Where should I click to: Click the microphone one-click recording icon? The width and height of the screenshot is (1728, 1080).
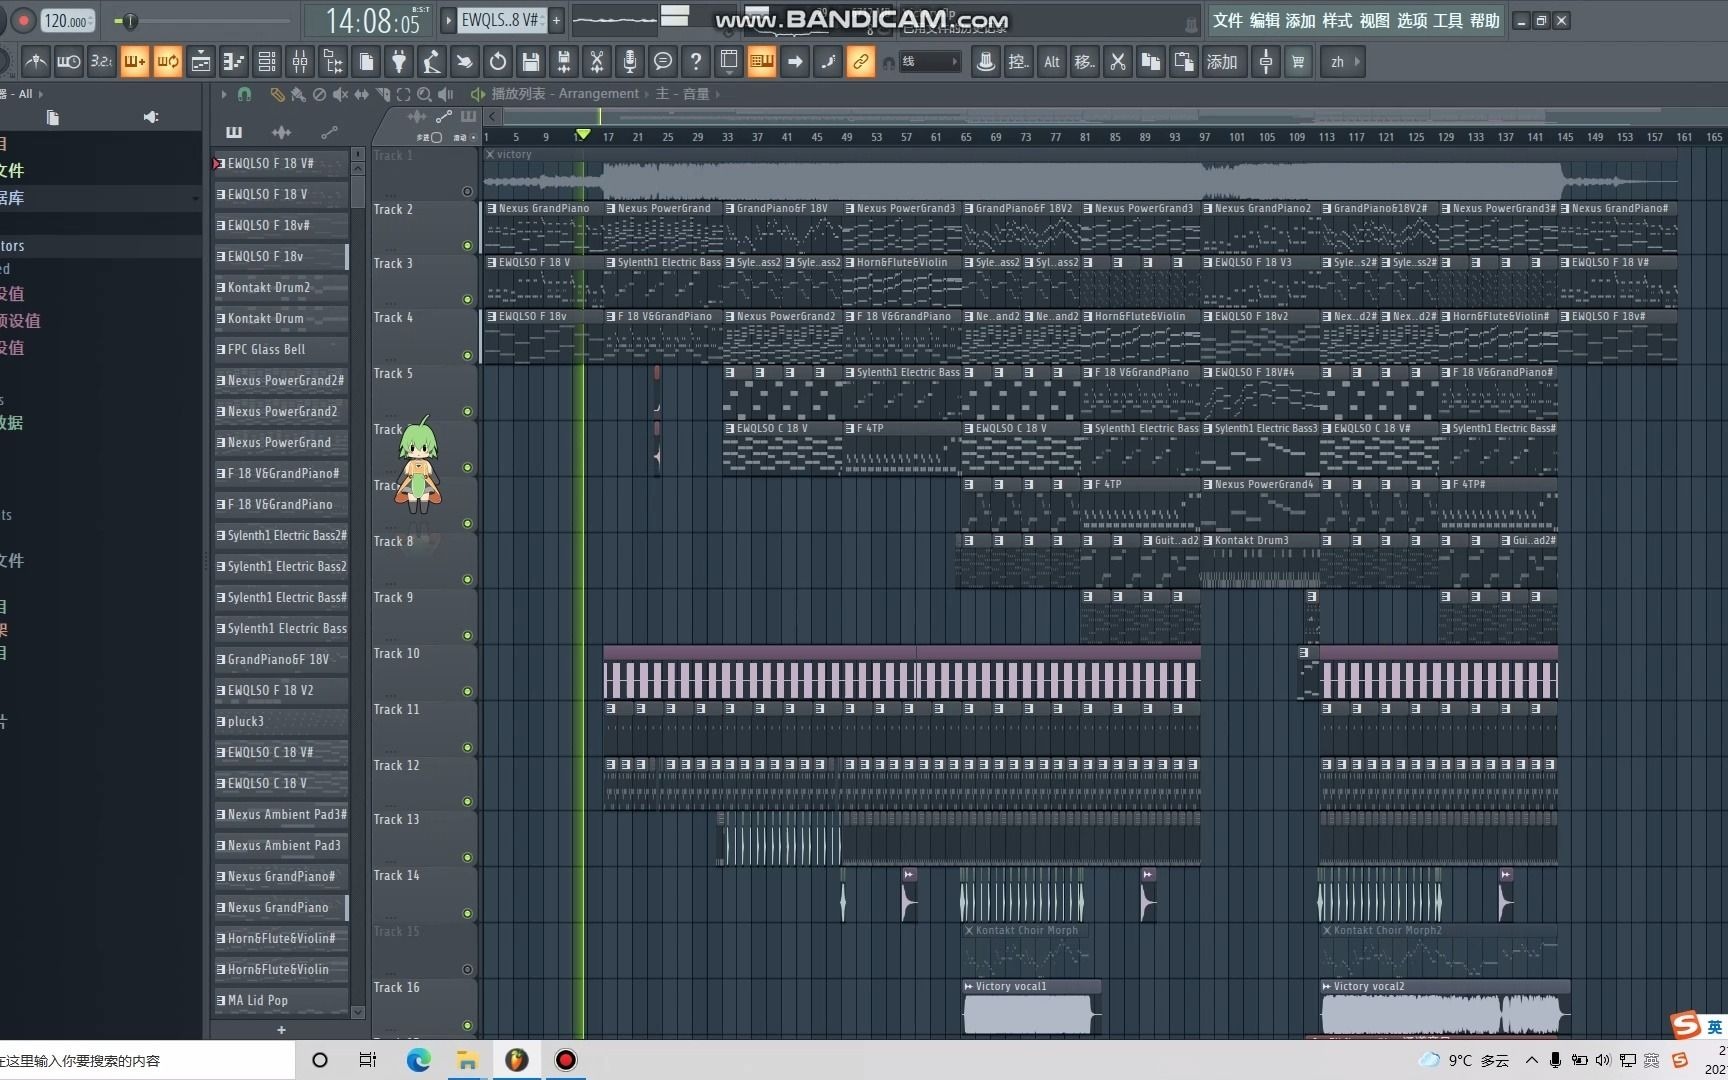[630, 62]
